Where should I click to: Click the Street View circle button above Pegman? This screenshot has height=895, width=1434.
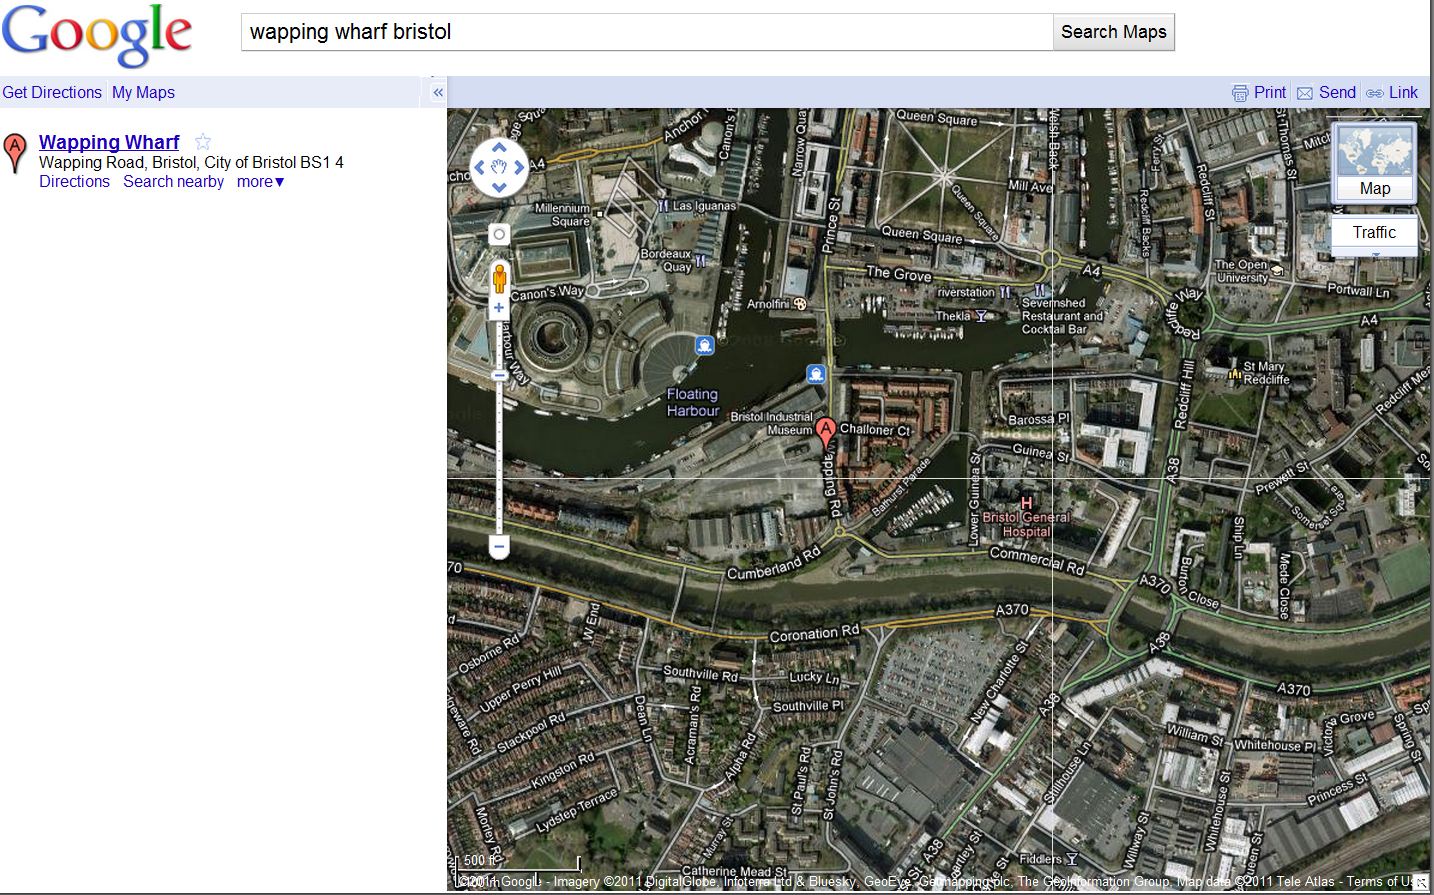tap(499, 235)
